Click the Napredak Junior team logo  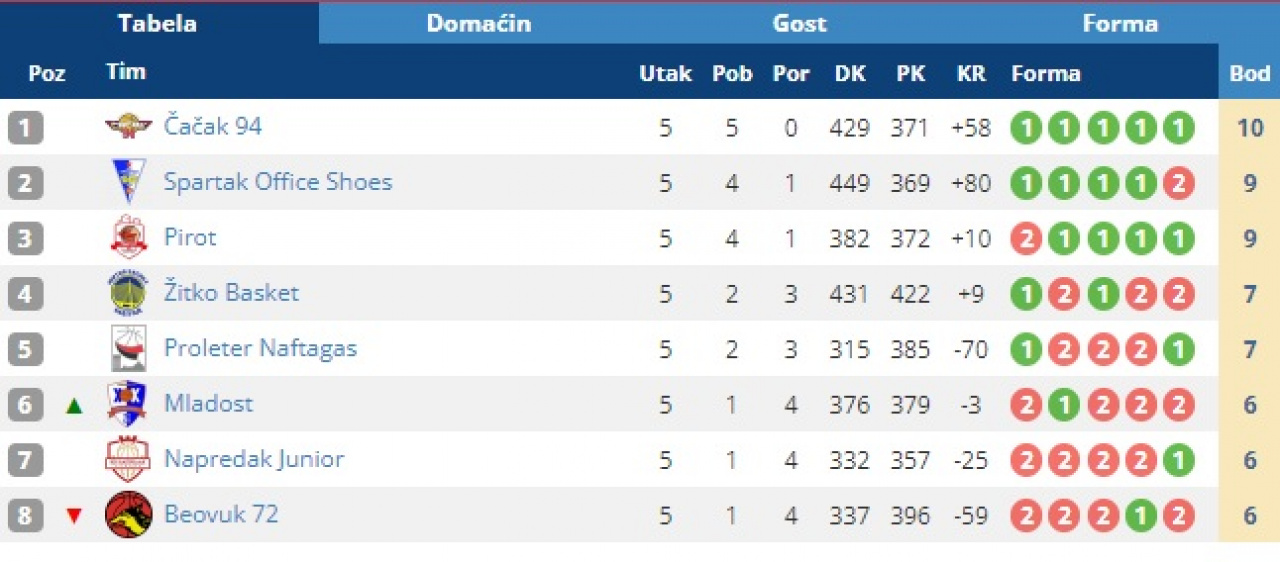[128, 460]
